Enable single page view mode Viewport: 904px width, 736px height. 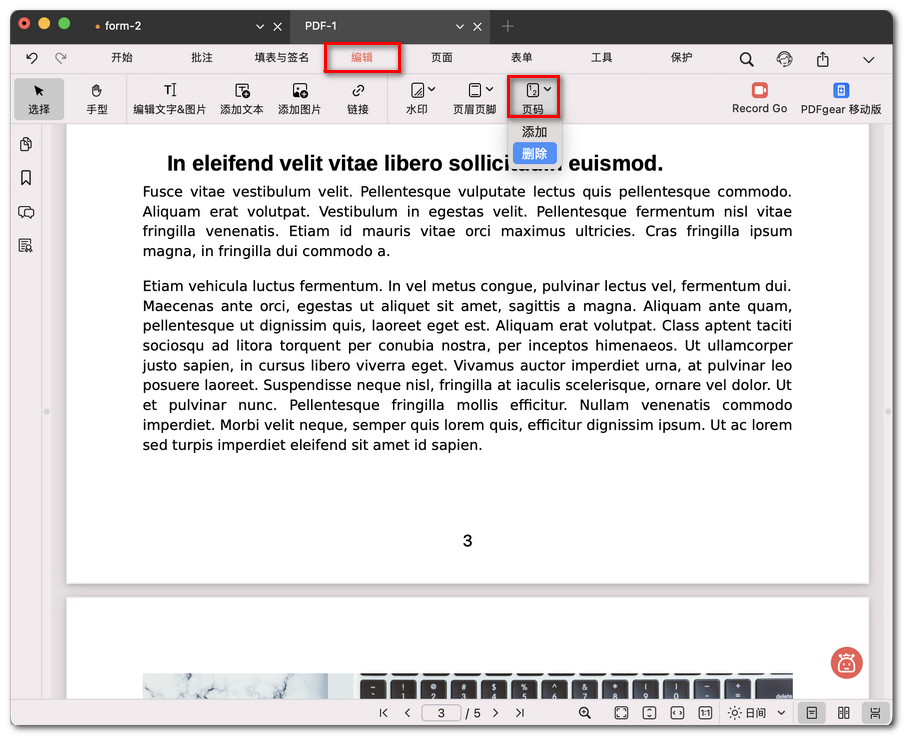click(x=811, y=712)
